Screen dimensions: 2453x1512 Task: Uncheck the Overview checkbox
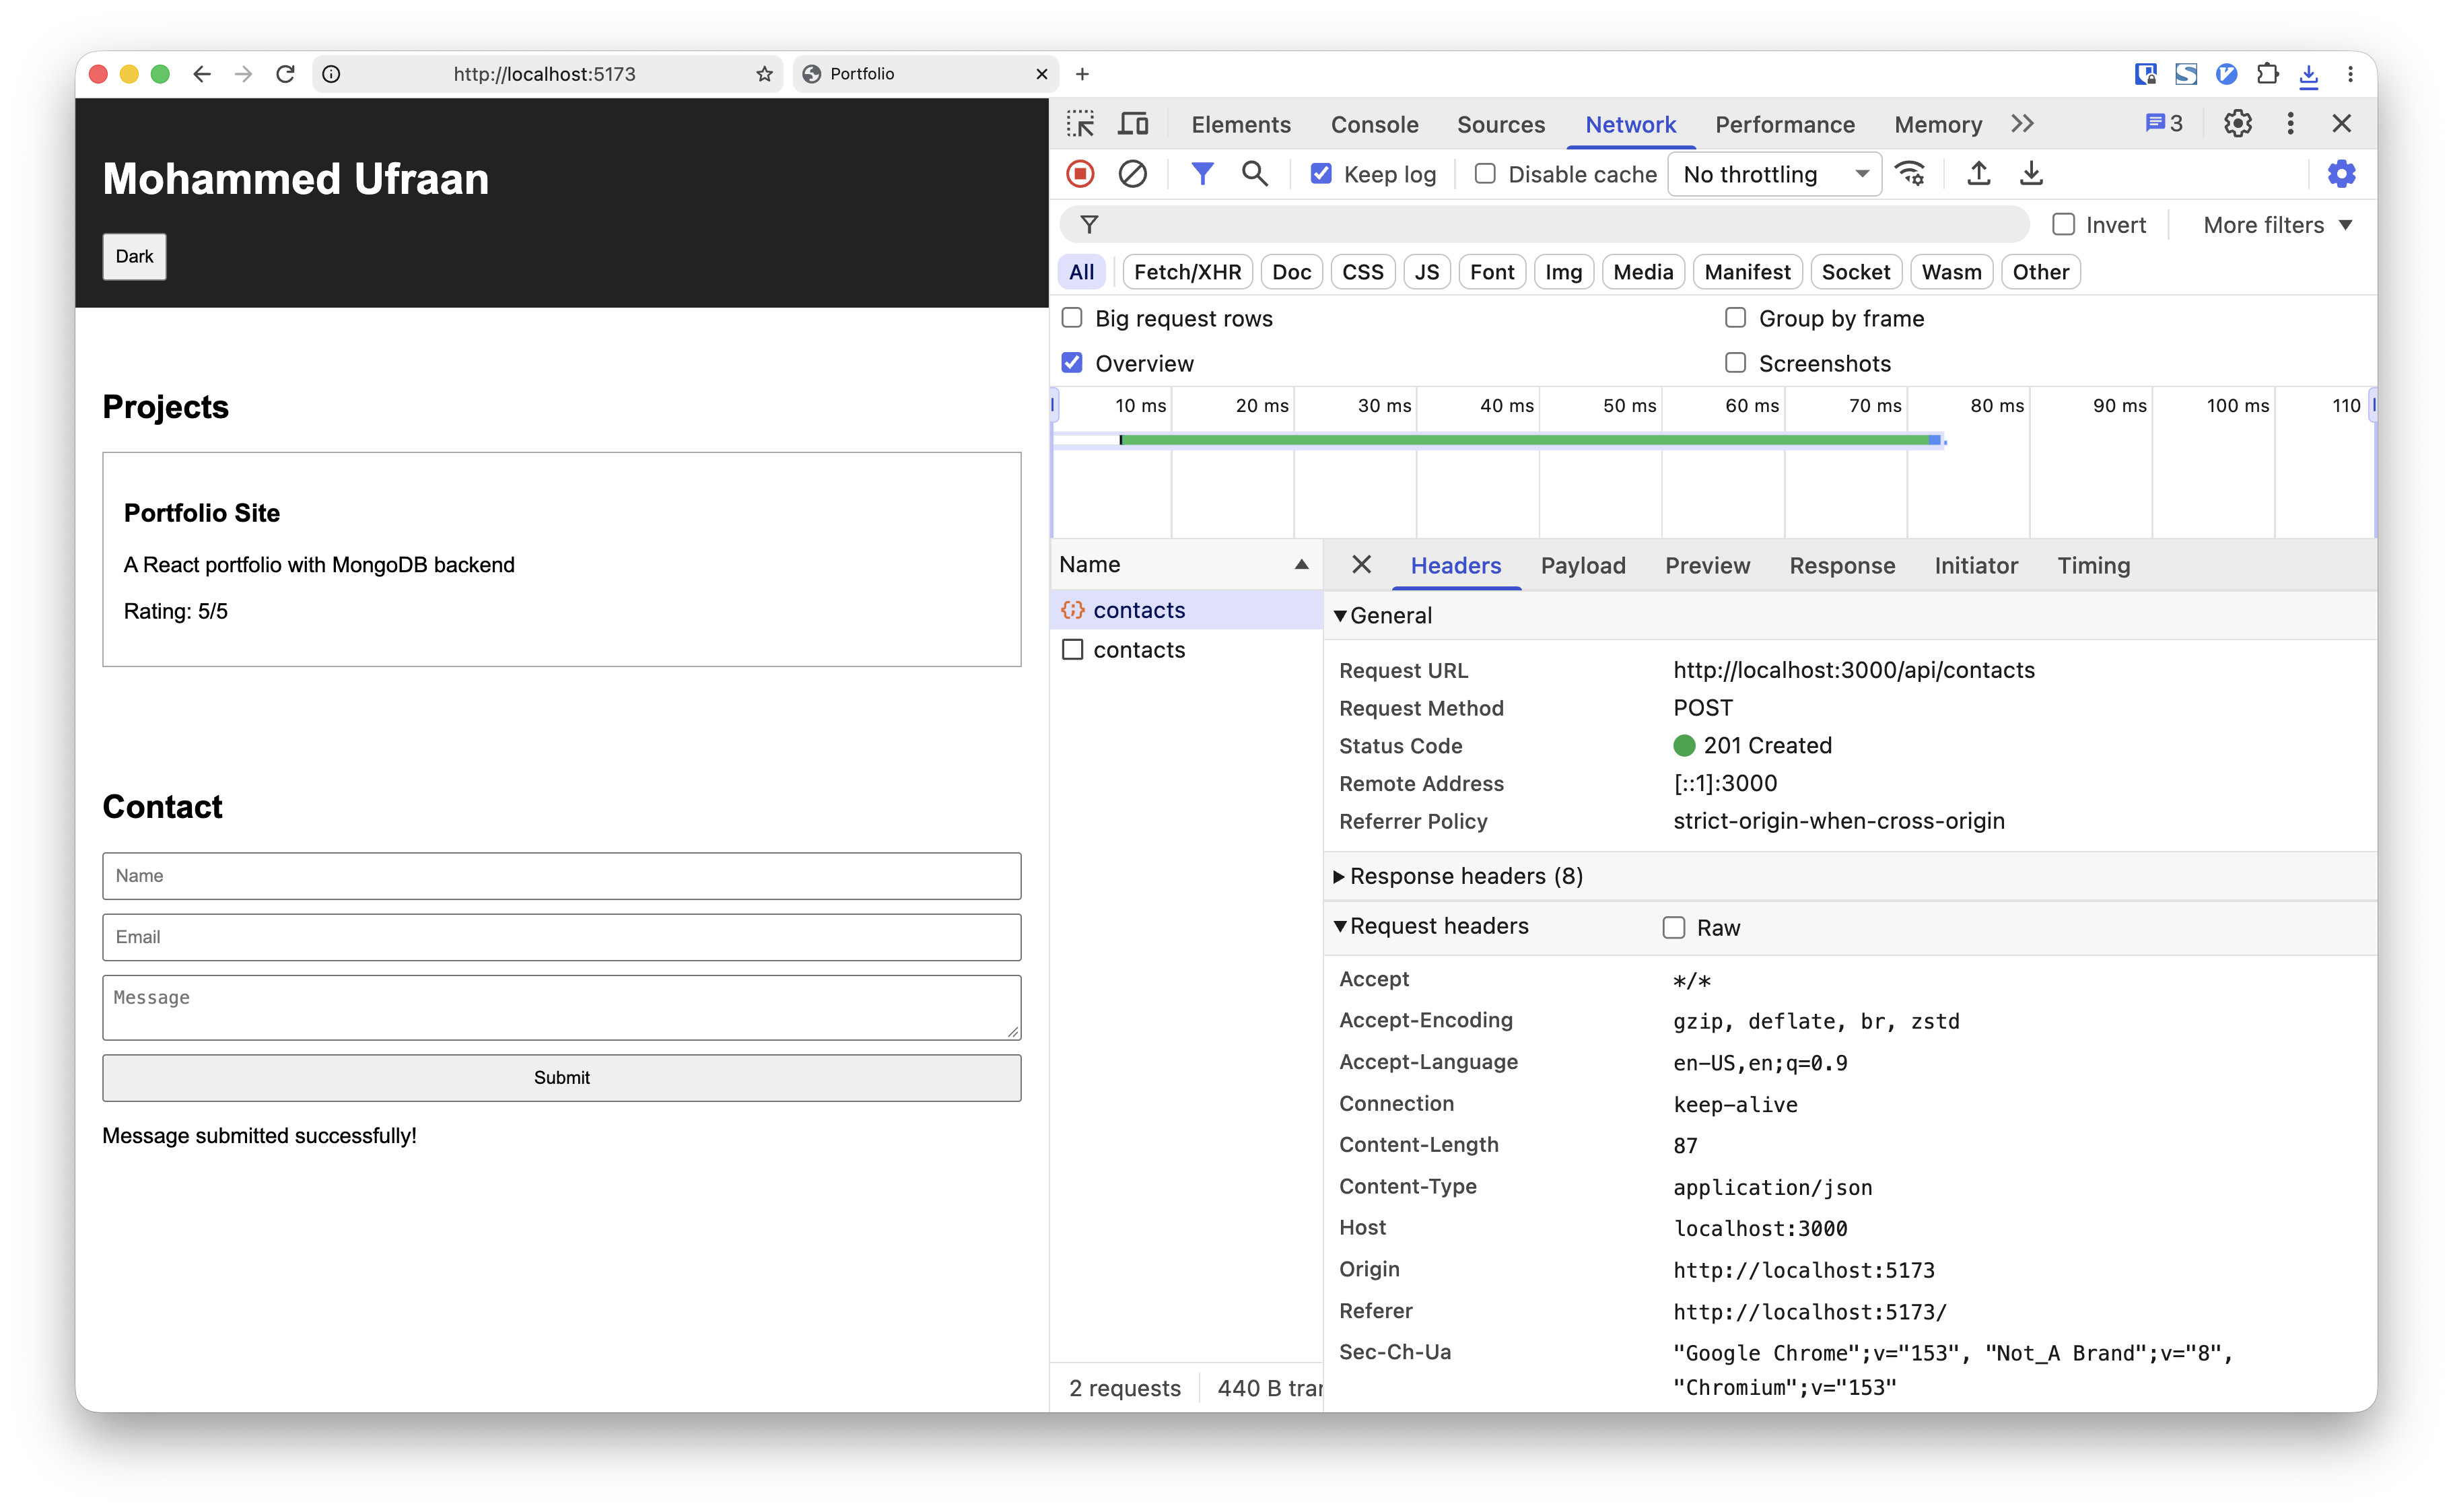[x=1072, y=363]
